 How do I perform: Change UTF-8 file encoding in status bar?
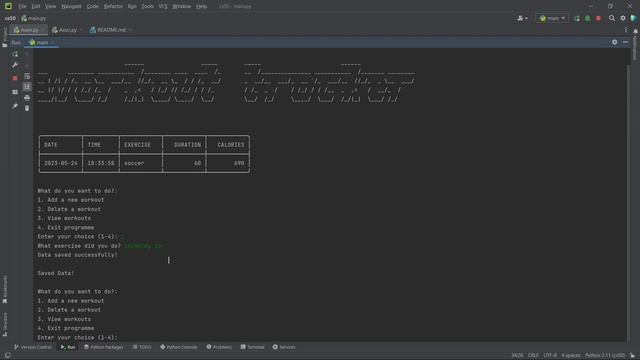click(550, 356)
